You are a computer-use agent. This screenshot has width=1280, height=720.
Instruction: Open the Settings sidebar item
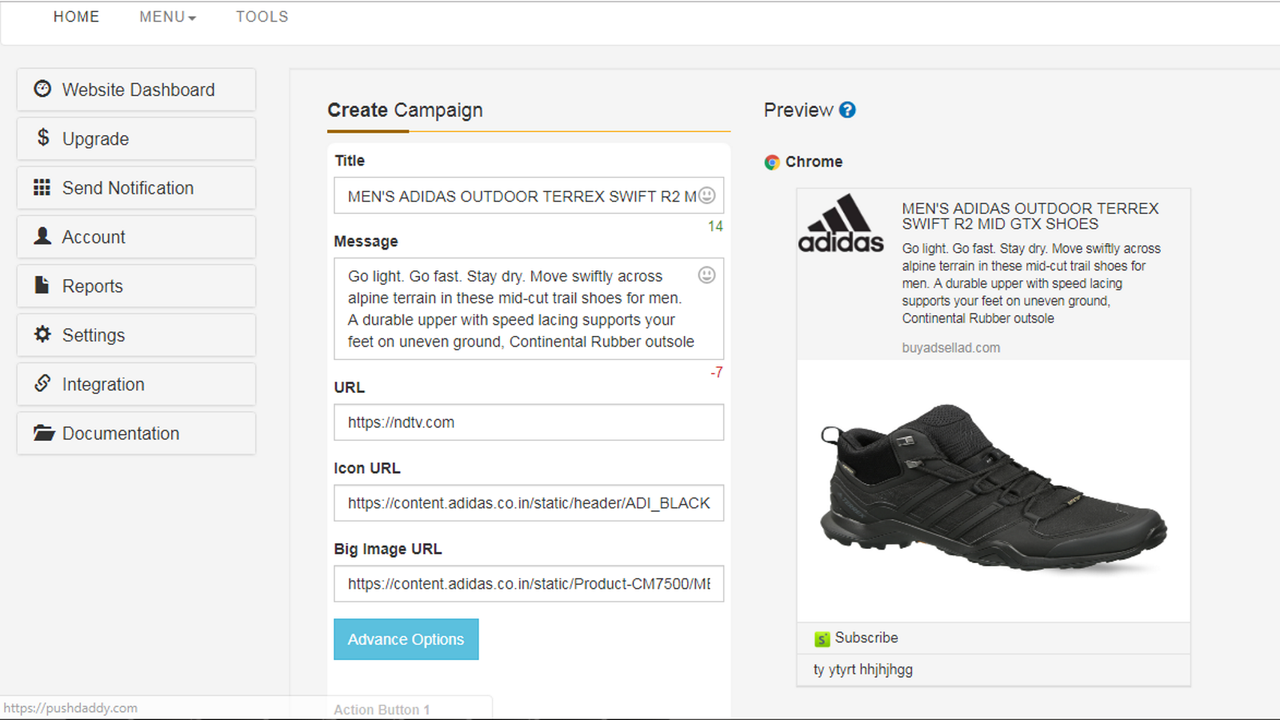tap(136, 335)
